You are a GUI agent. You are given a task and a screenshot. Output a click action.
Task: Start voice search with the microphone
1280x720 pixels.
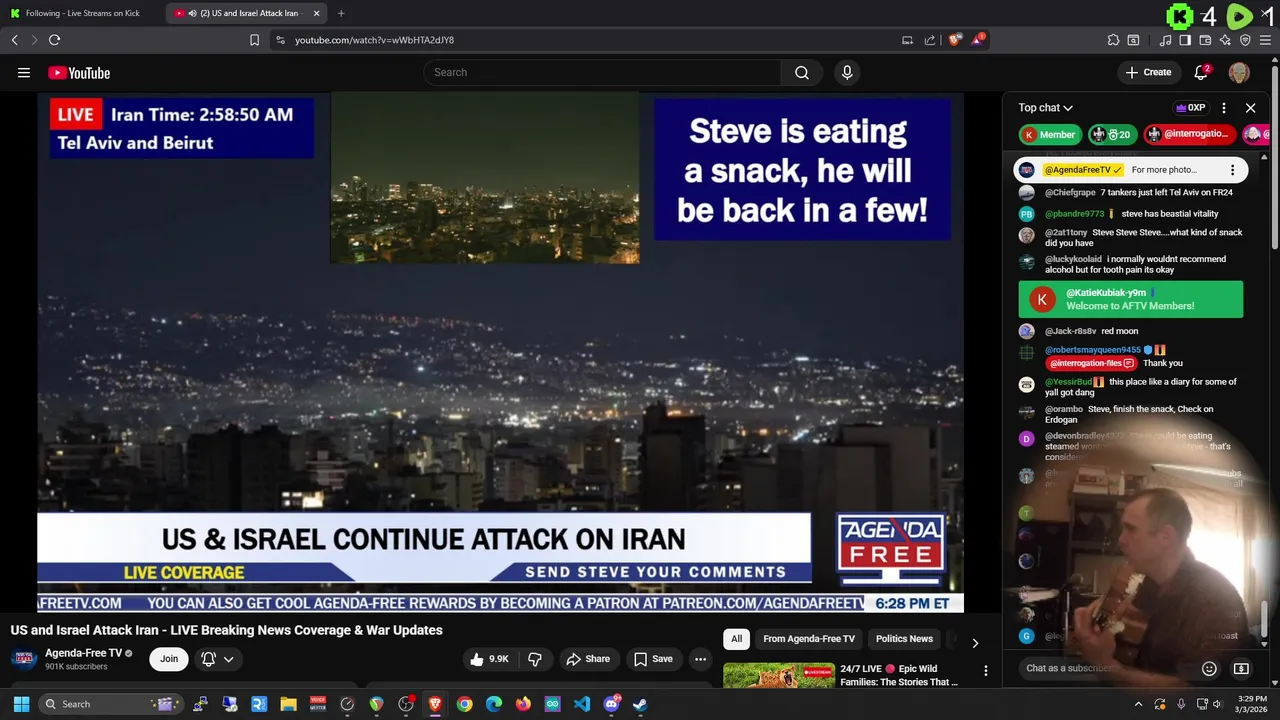click(847, 72)
